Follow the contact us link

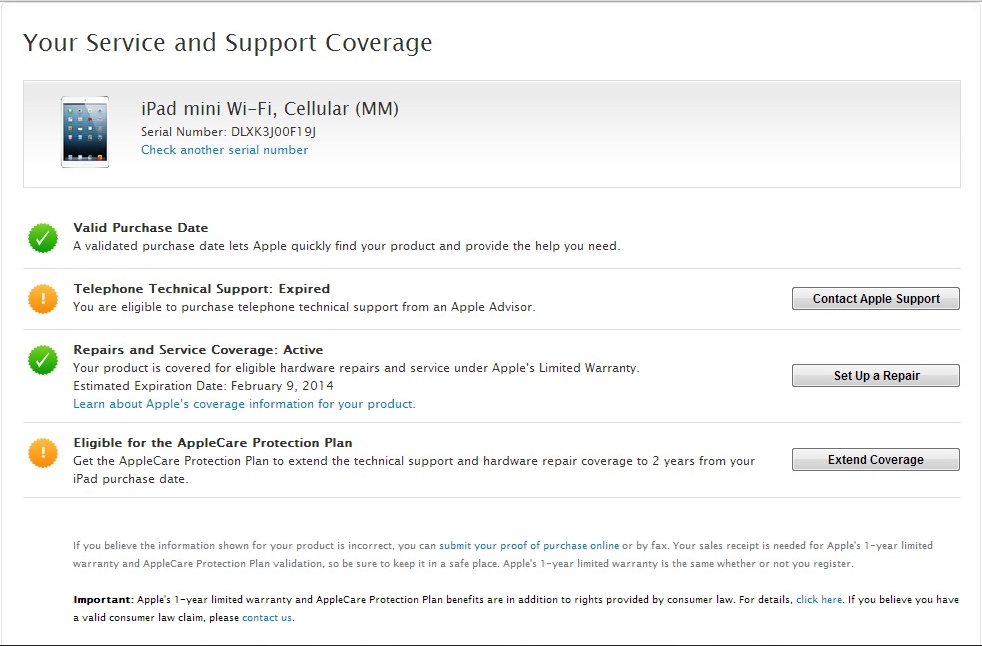[x=267, y=618]
